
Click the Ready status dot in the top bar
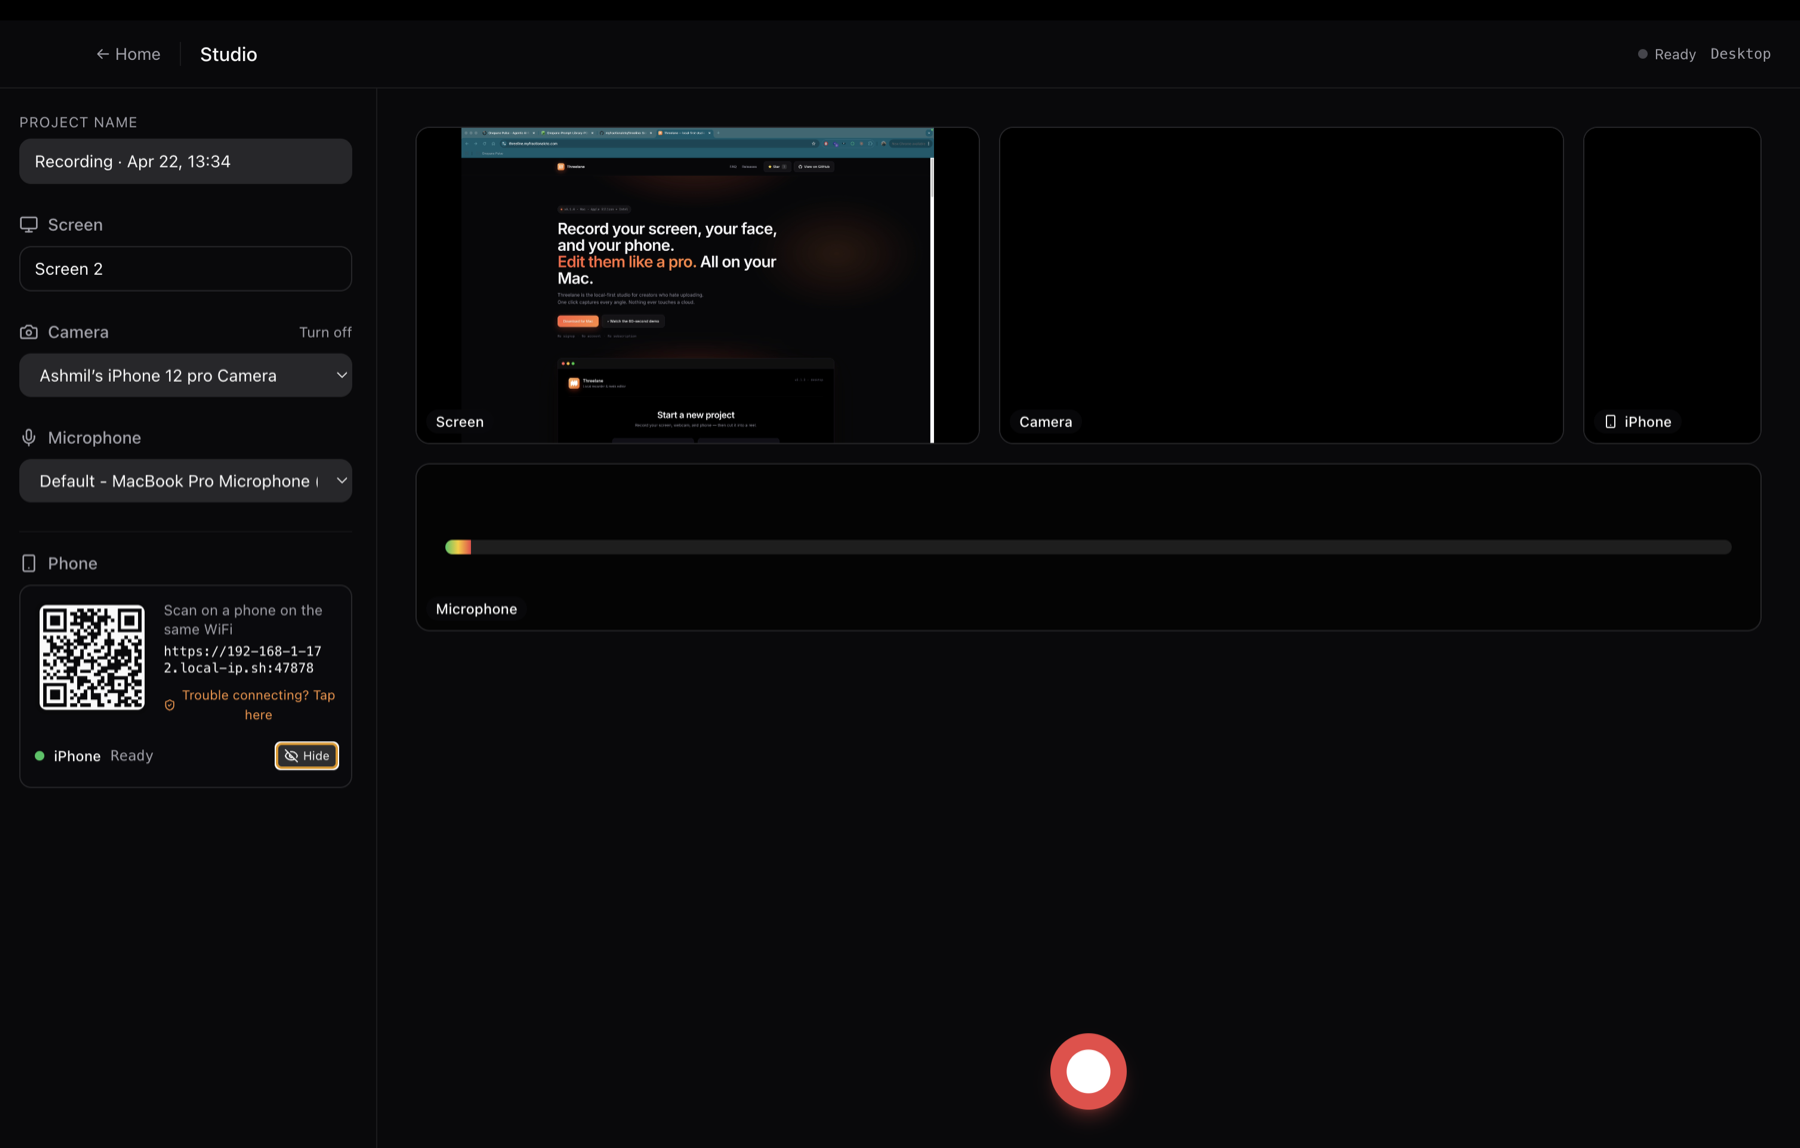click(1641, 53)
